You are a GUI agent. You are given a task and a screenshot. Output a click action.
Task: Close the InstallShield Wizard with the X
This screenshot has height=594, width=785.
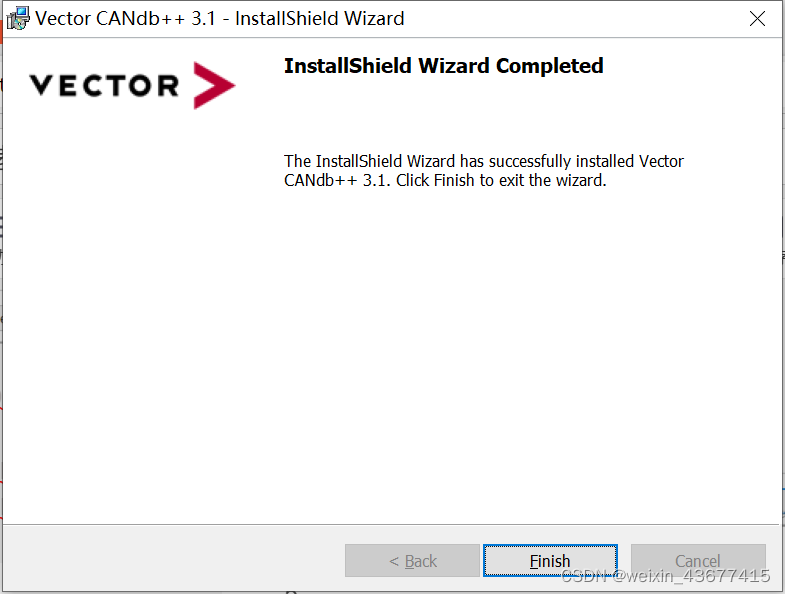tap(757, 19)
